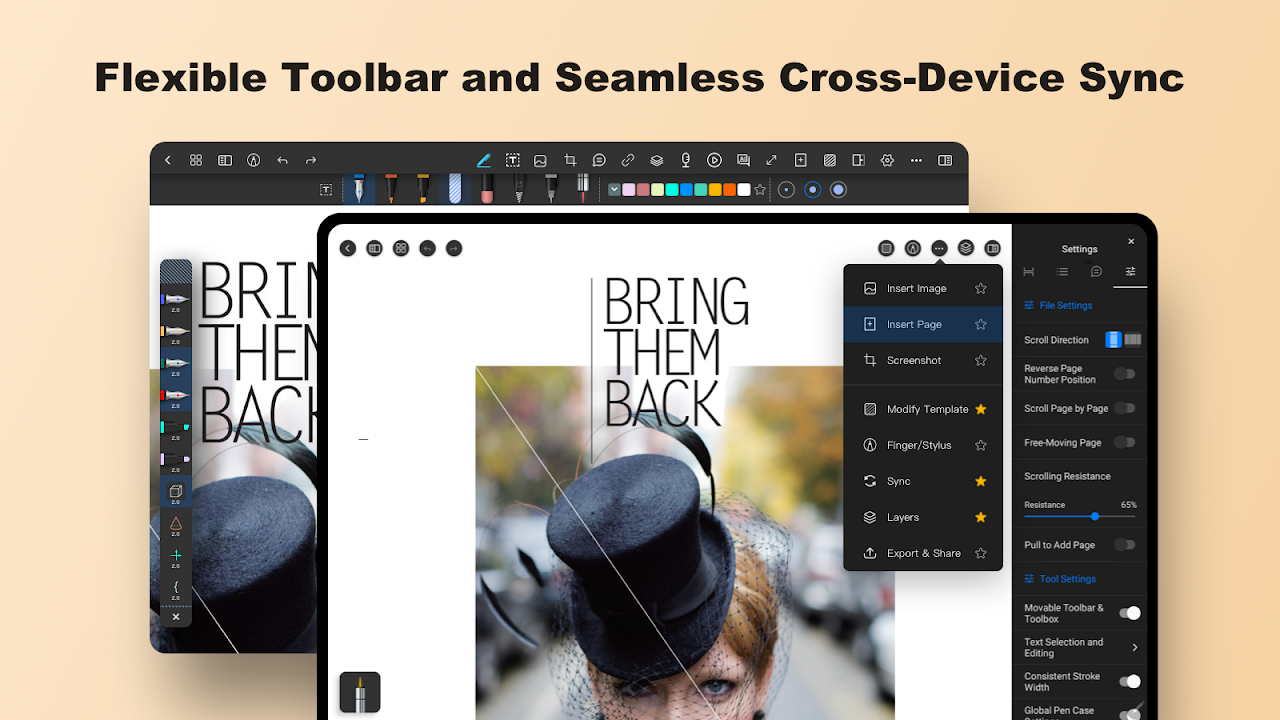Screen dimensions: 1280x720
Task: Click the three-dot More menu
Action: coord(938,248)
